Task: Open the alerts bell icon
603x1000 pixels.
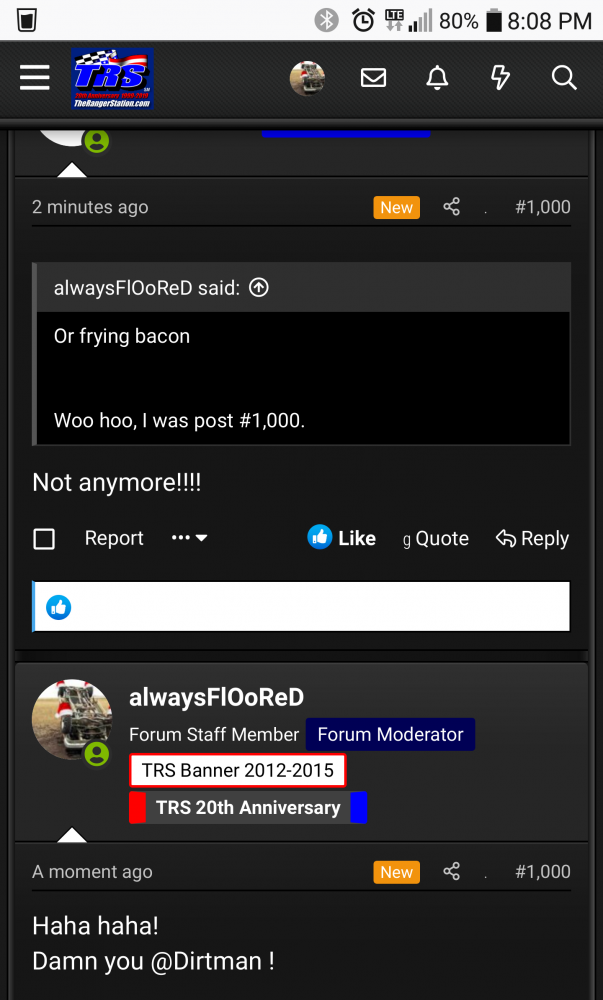Action: click(437, 78)
